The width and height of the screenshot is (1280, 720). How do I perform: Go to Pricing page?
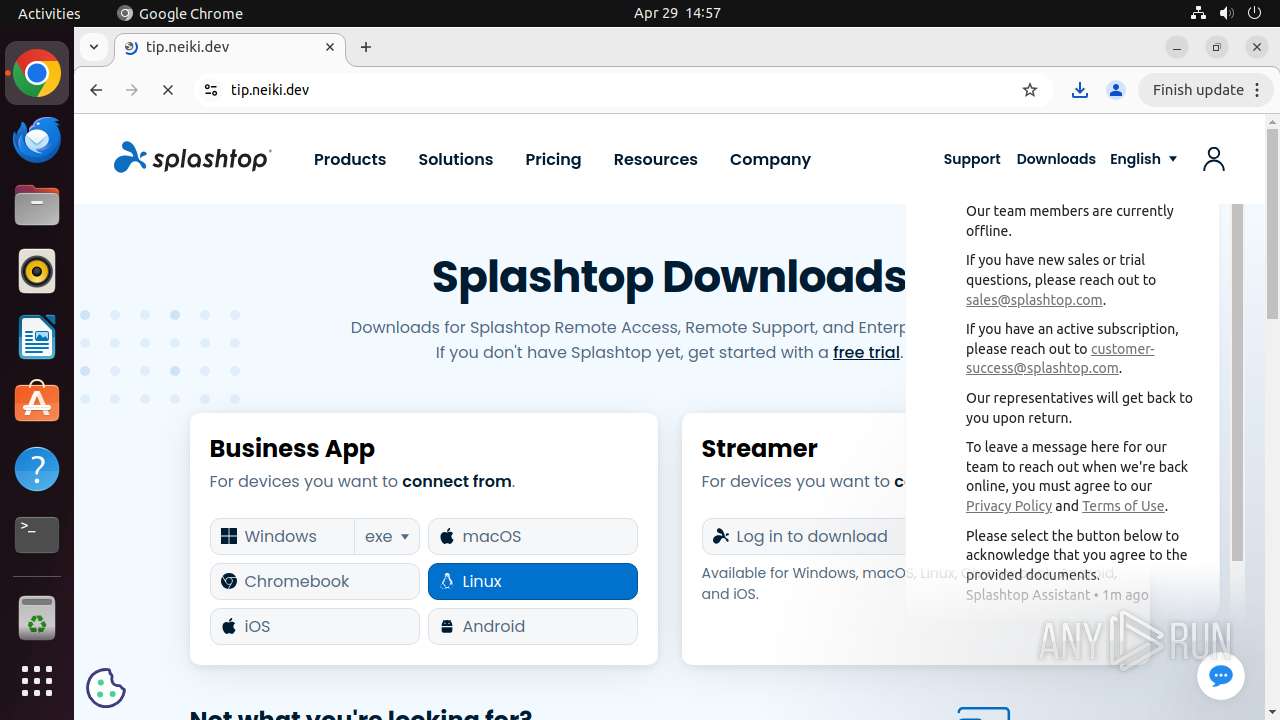553,159
